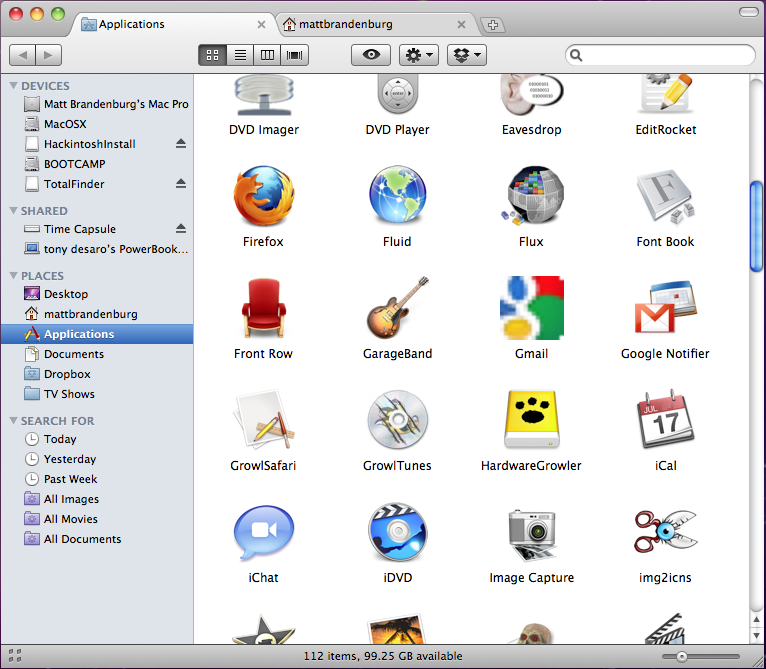The image size is (766, 669).
Task: Select the Gmail app icon
Action: pos(532,308)
